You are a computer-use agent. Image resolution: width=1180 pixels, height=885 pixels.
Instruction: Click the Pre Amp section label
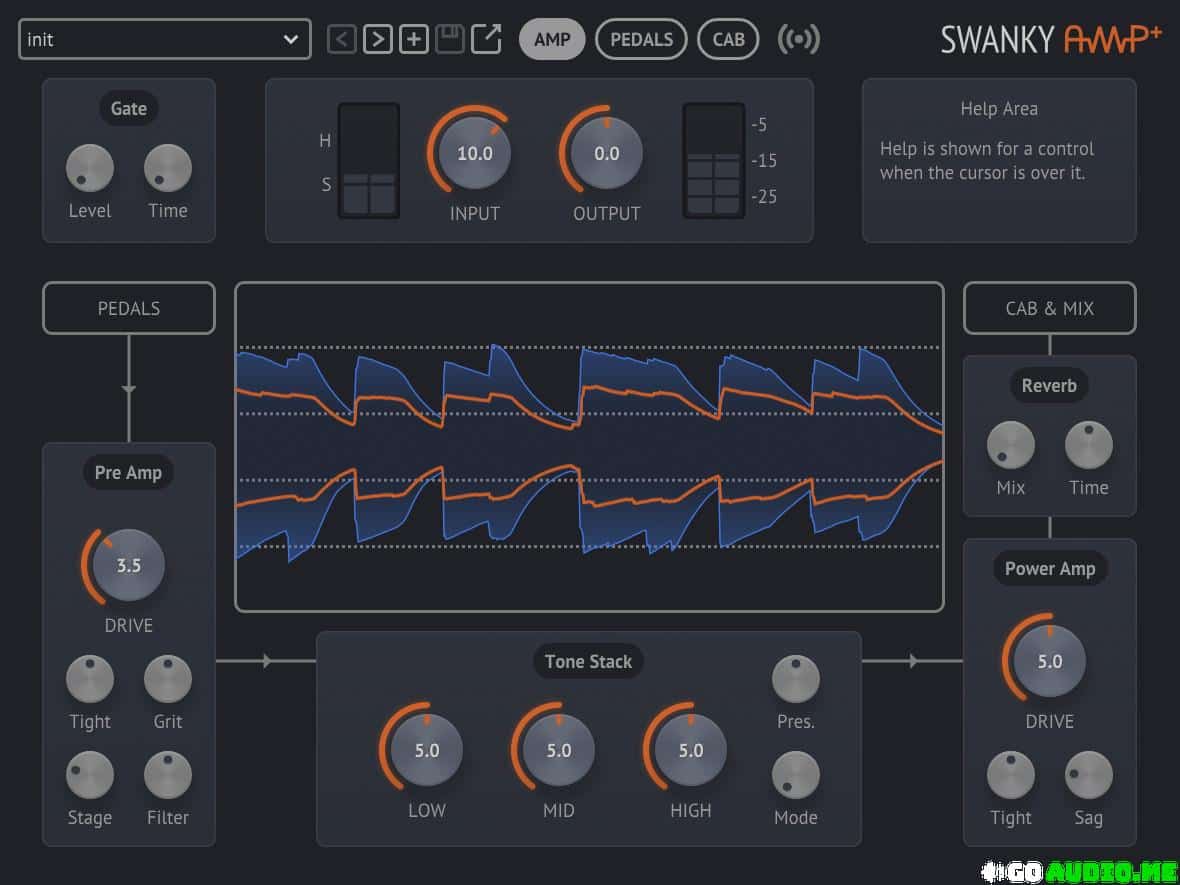click(x=128, y=473)
